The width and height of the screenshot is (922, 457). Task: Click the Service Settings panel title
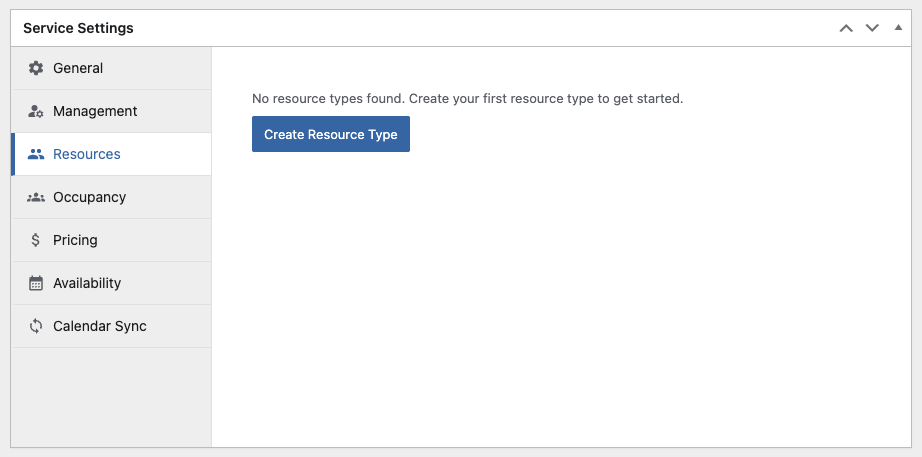pos(78,28)
